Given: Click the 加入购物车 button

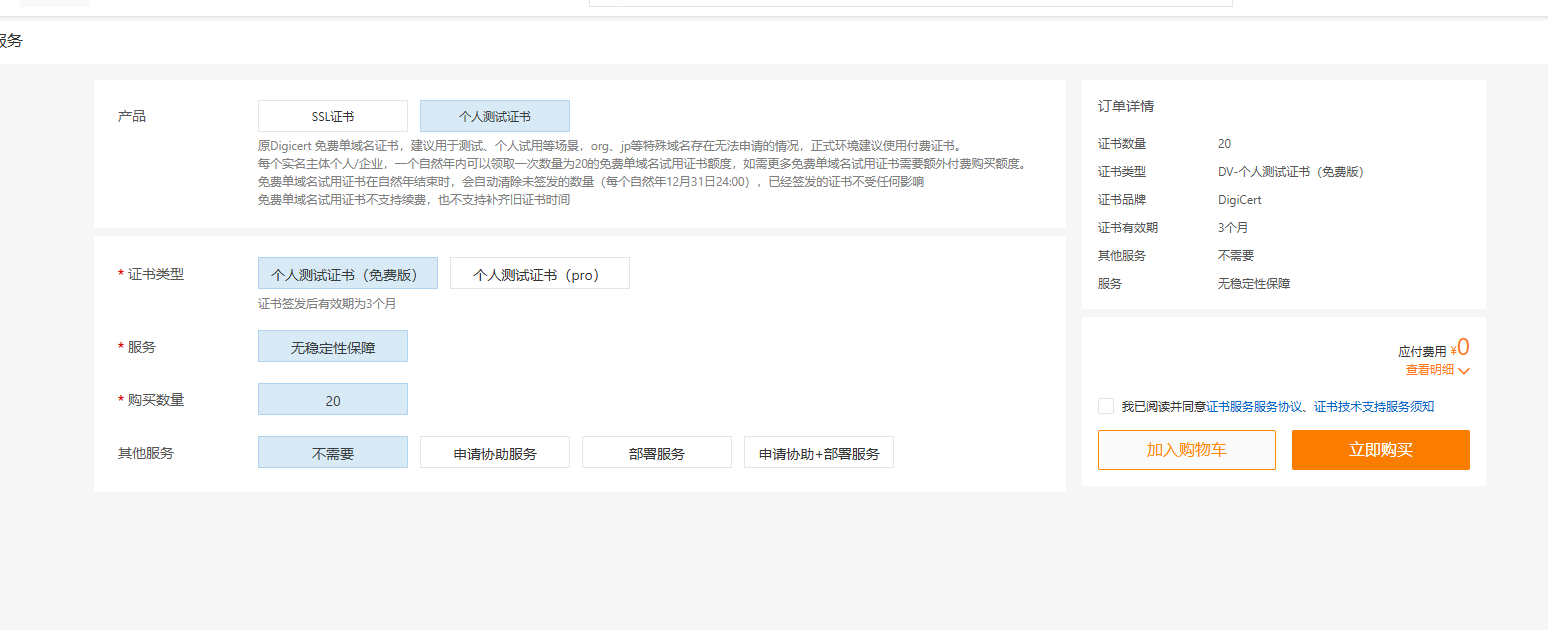Looking at the screenshot, I should [1186, 450].
